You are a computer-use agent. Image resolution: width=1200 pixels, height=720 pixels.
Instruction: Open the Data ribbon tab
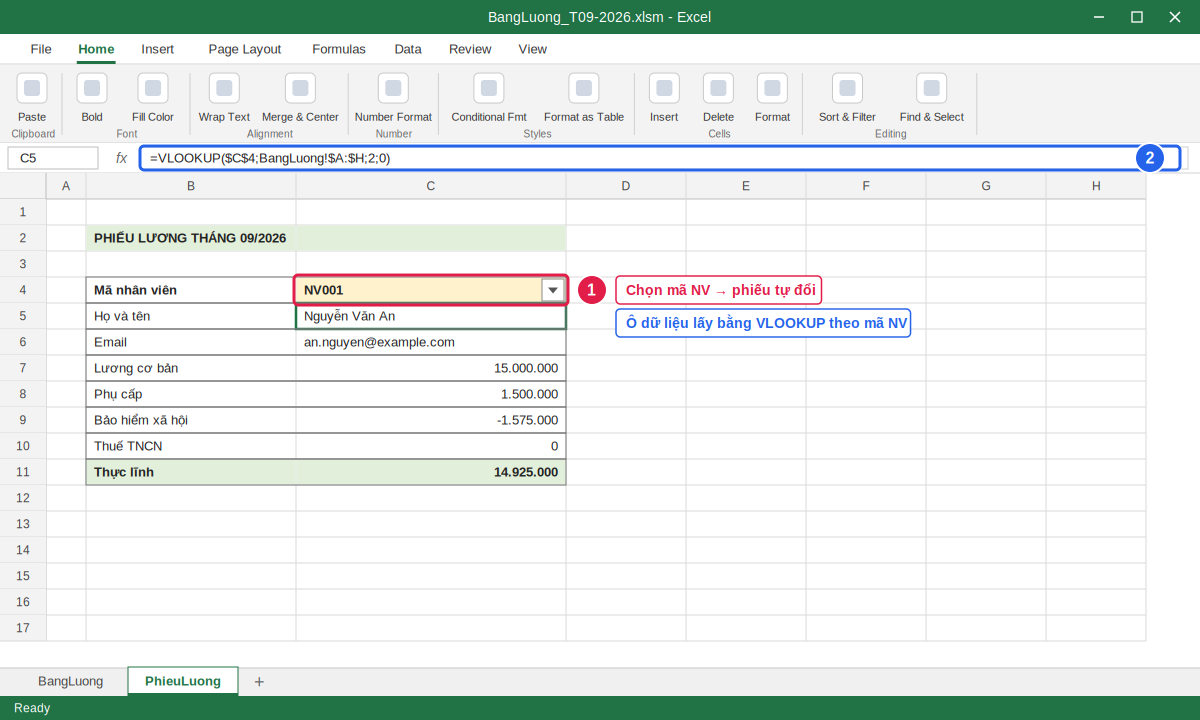click(407, 49)
